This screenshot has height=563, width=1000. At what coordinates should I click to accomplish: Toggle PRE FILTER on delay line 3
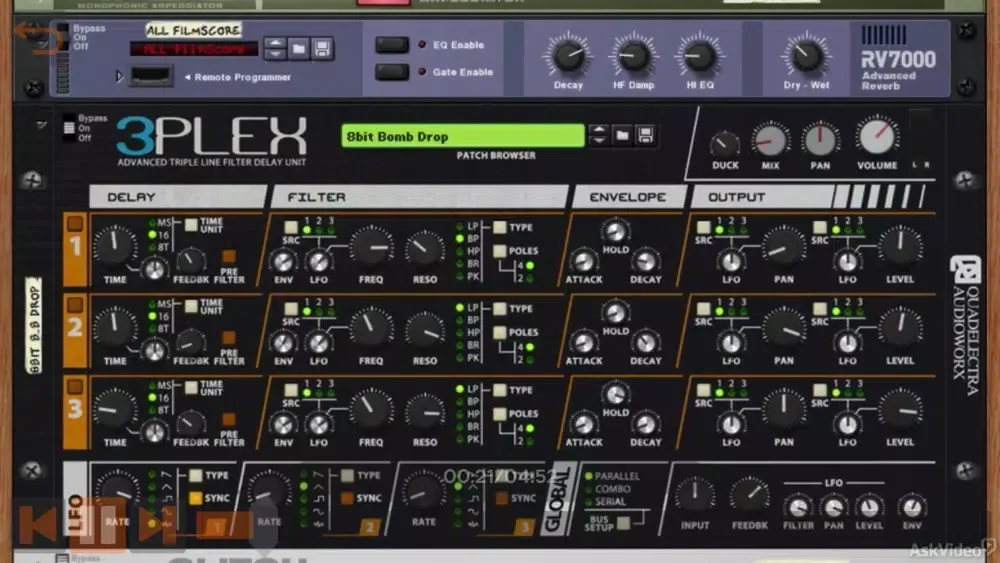click(228, 419)
